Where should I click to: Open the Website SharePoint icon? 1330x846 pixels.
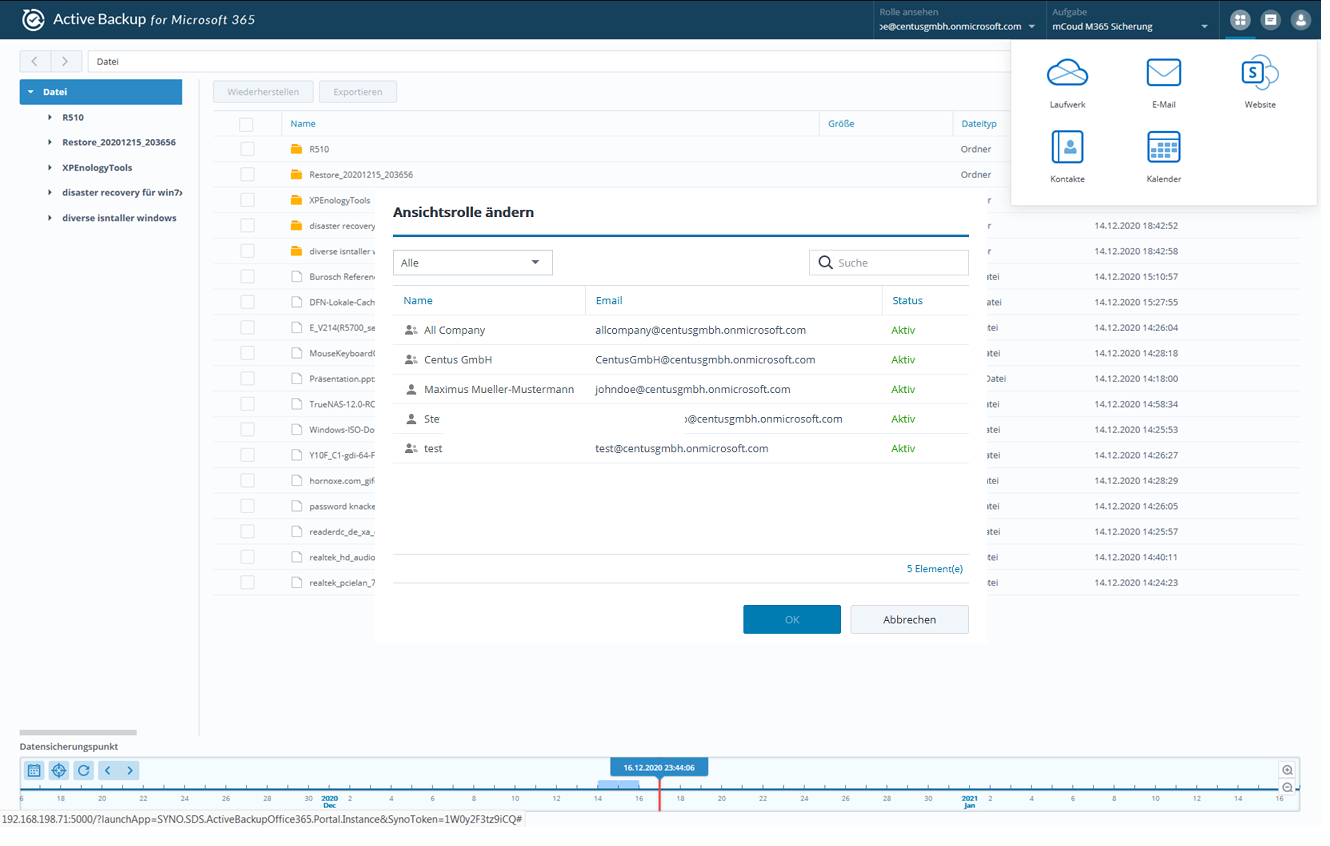pyautogui.click(x=1259, y=72)
